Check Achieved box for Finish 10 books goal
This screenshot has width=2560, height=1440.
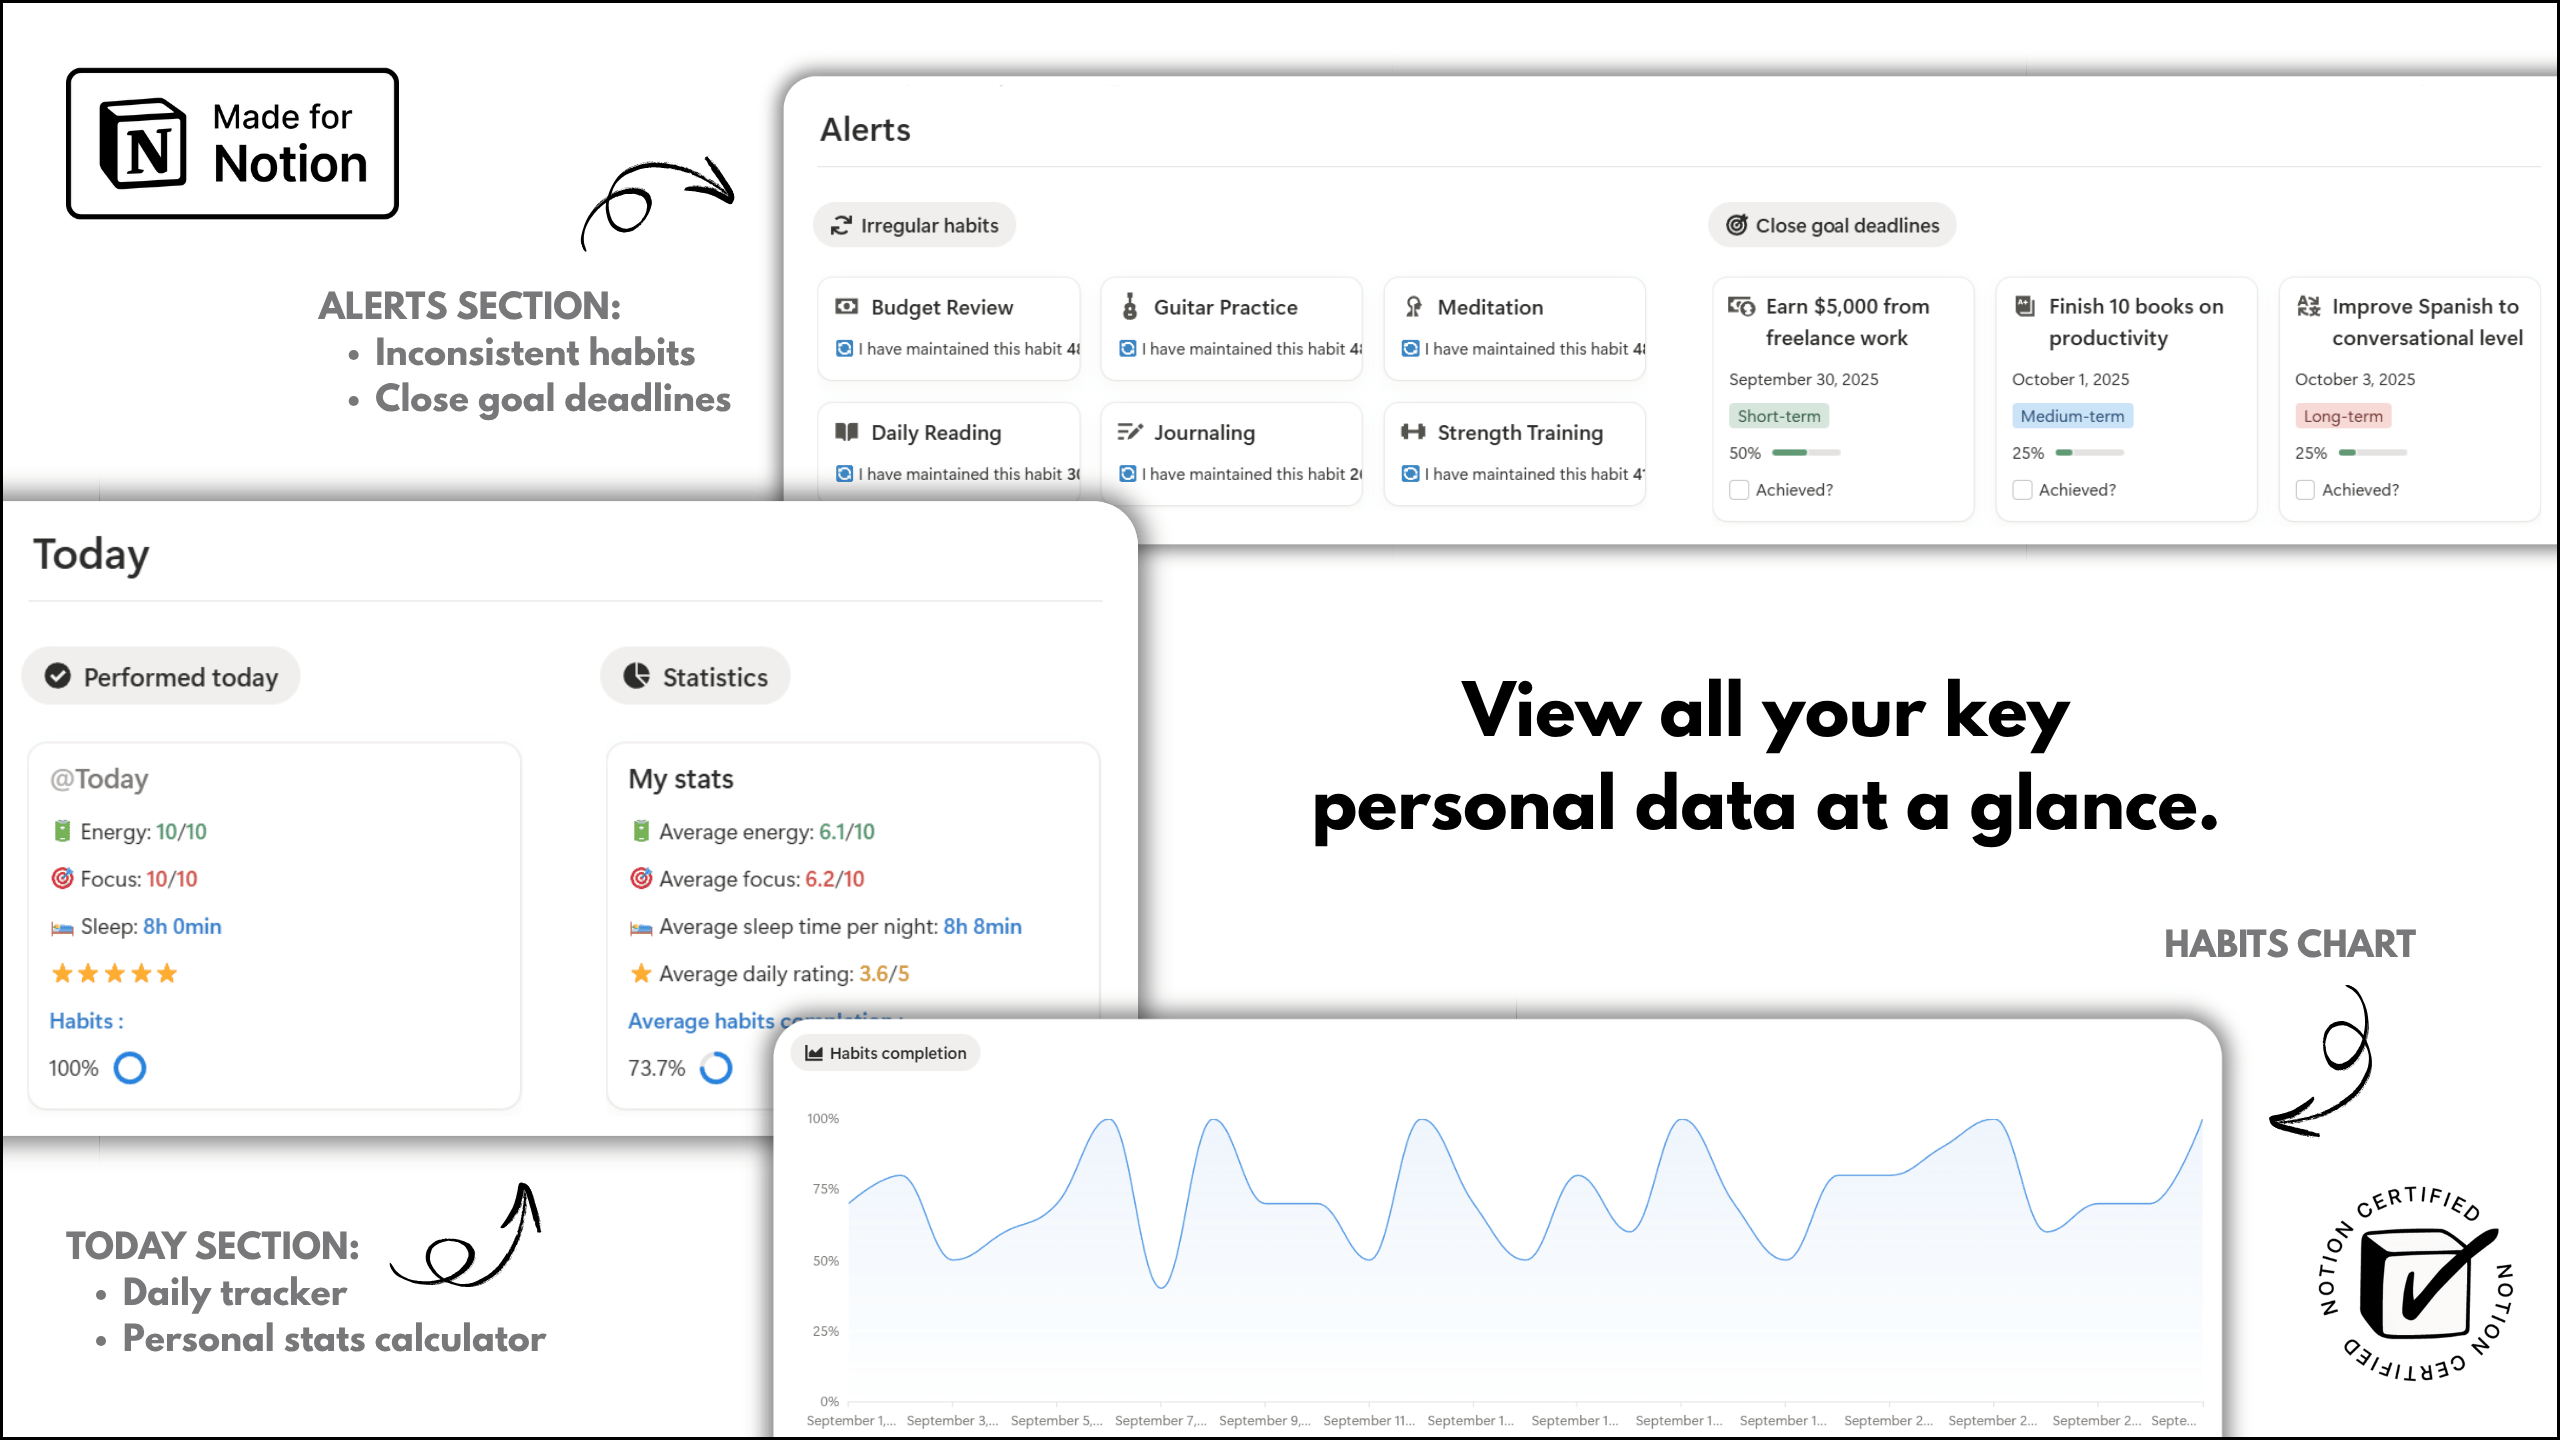tap(2022, 490)
